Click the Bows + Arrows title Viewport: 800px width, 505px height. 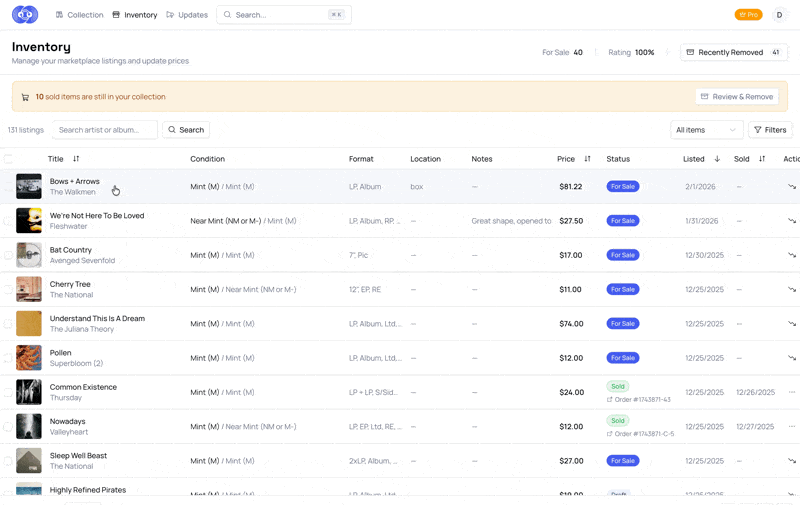point(74,181)
